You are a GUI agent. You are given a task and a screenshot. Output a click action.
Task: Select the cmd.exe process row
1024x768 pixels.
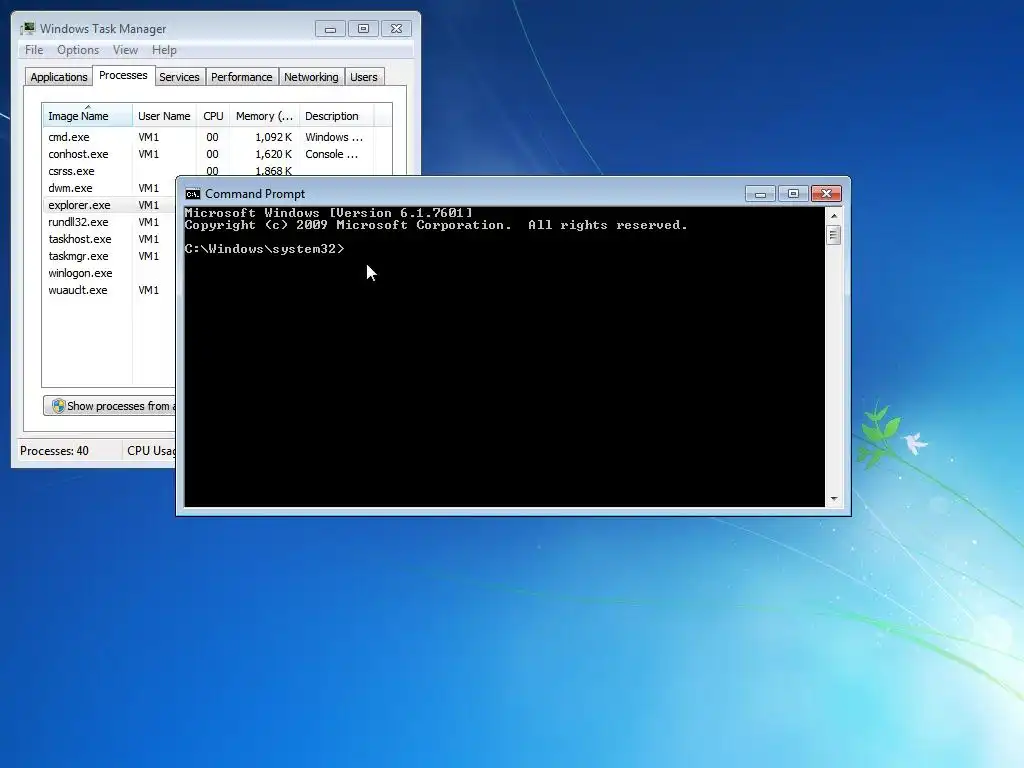point(217,137)
